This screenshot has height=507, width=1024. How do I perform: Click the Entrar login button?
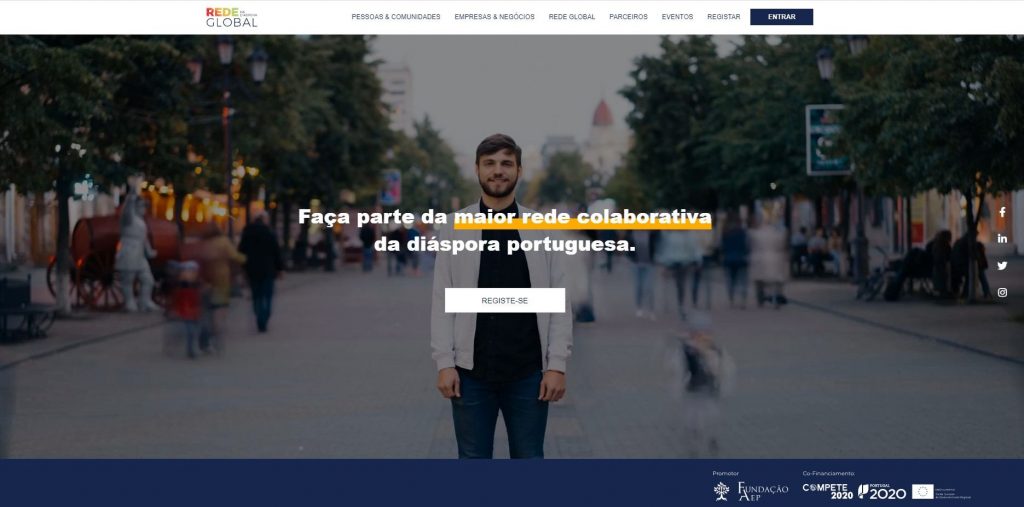(x=781, y=17)
